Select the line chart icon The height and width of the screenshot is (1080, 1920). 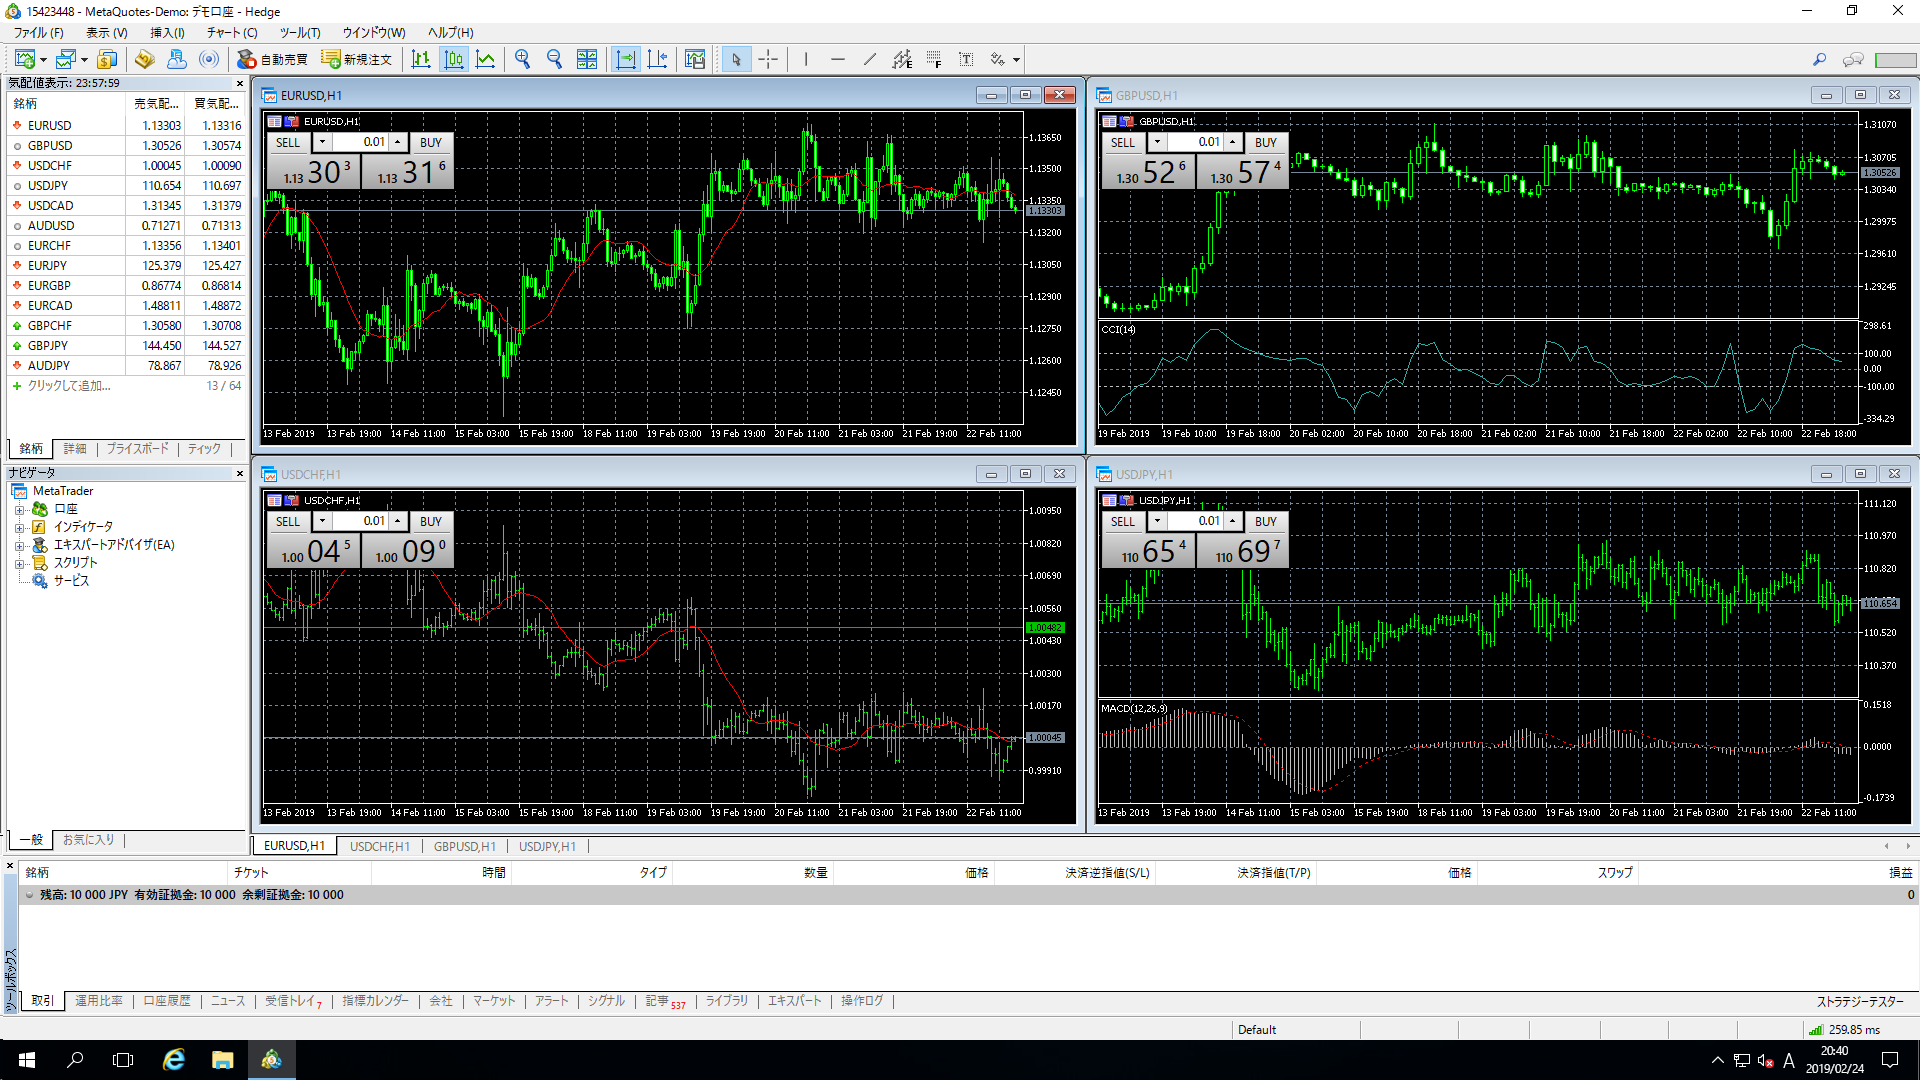(486, 60)
